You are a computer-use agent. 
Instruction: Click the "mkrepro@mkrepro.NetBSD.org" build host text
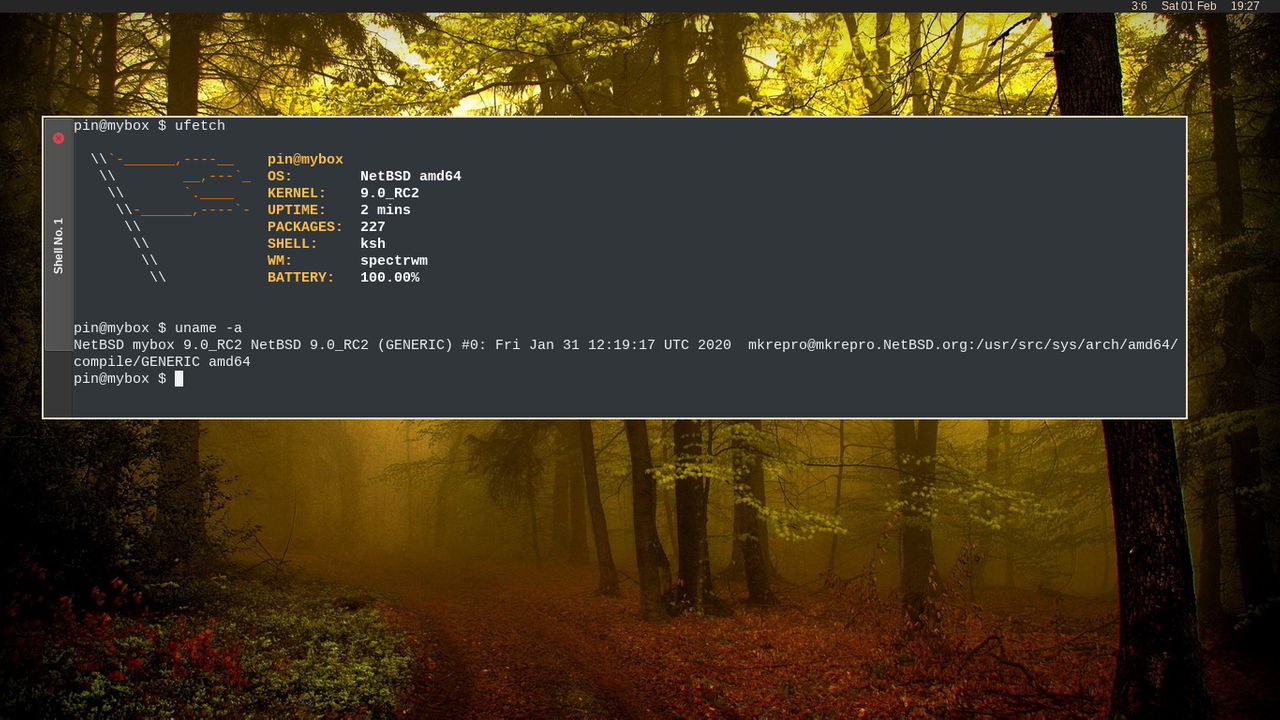coord(858,345)
